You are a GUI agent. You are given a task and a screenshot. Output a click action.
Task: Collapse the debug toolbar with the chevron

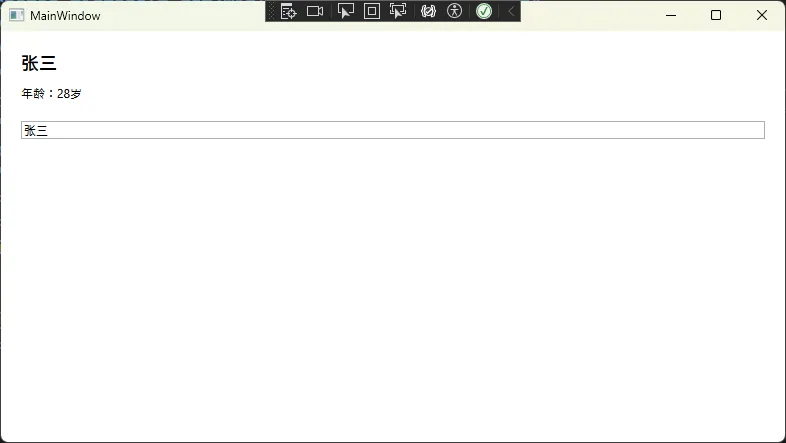pyautogui.click(x=511, y=11)
